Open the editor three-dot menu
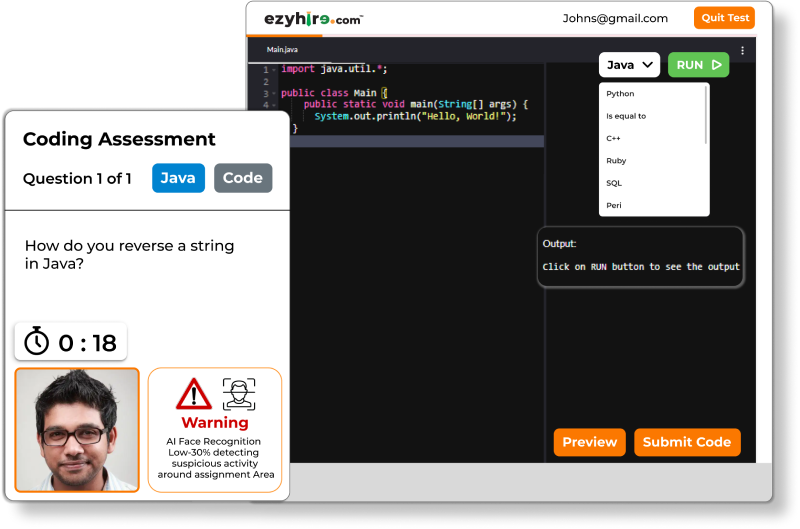 [742, 51]
